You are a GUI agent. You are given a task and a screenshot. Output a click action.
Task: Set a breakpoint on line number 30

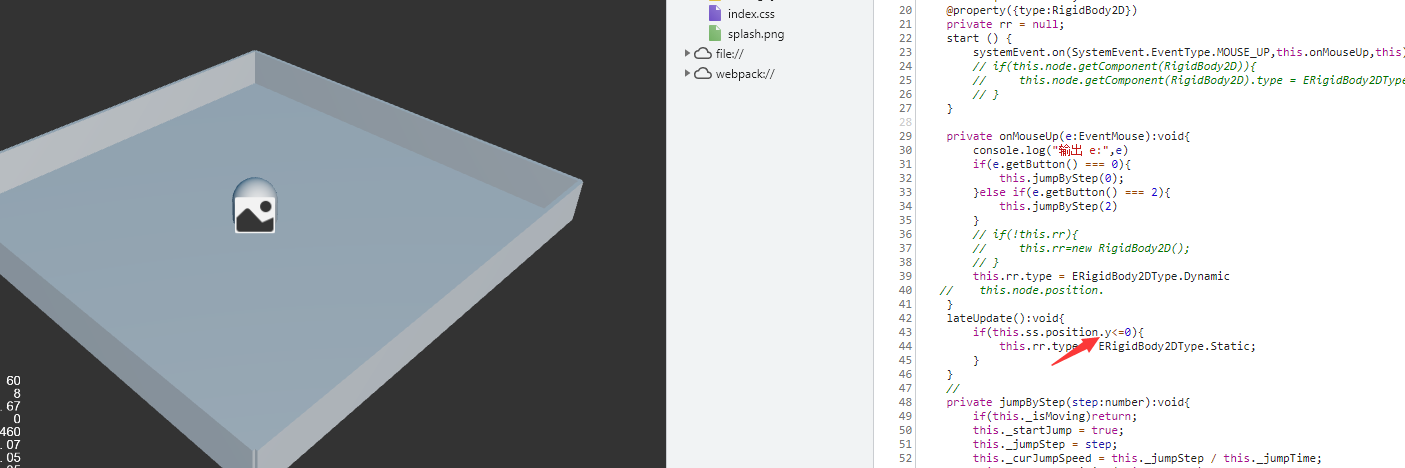coord(905,150)
